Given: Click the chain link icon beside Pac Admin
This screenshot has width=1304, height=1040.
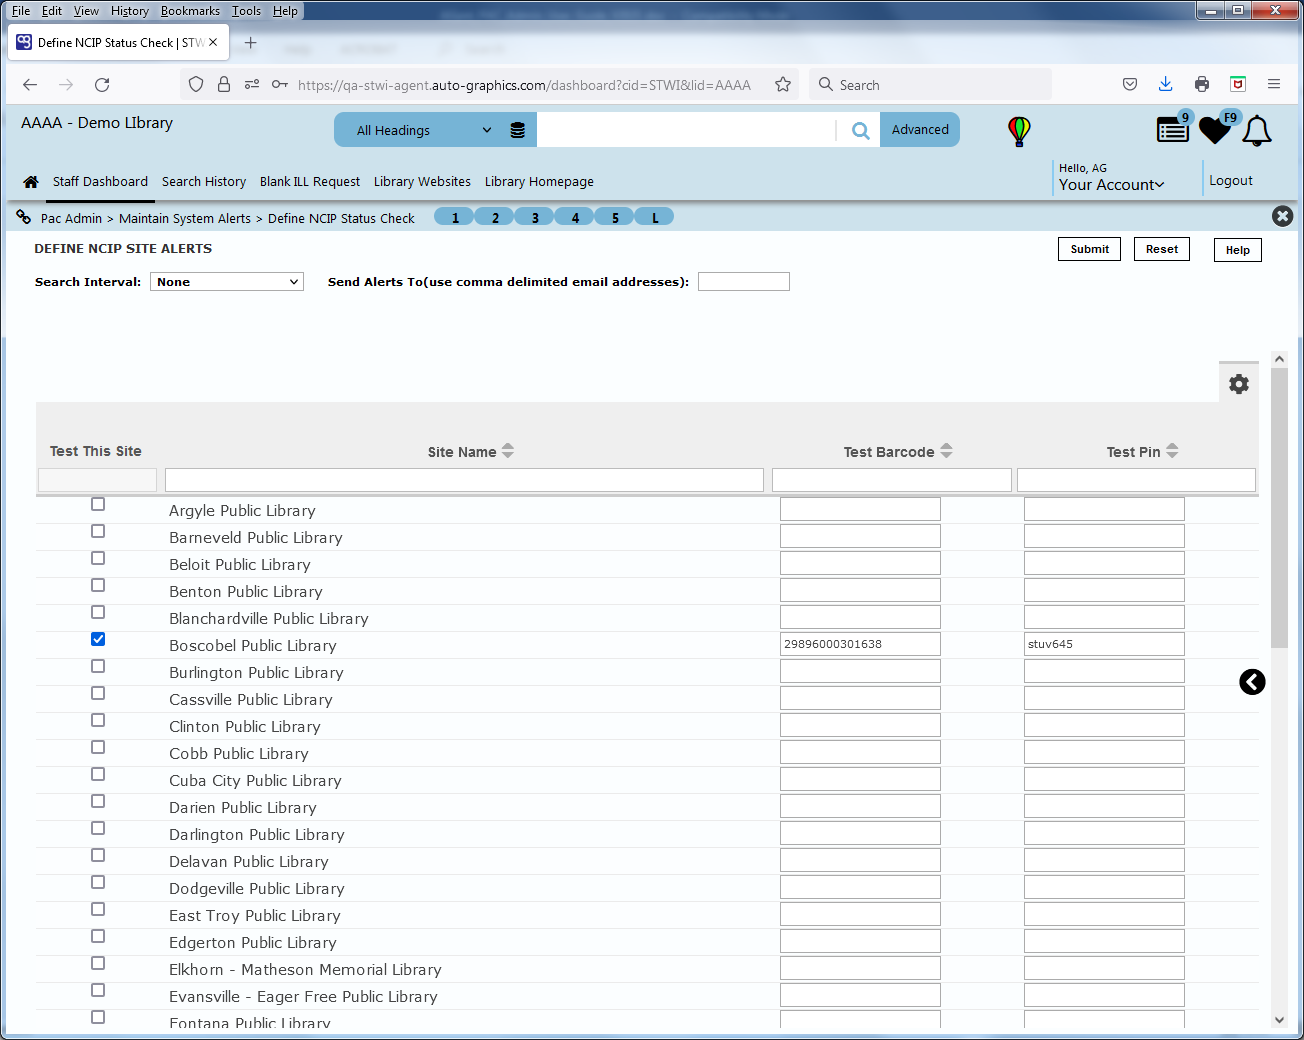Looking at the screenshot, I should [24, 217].
